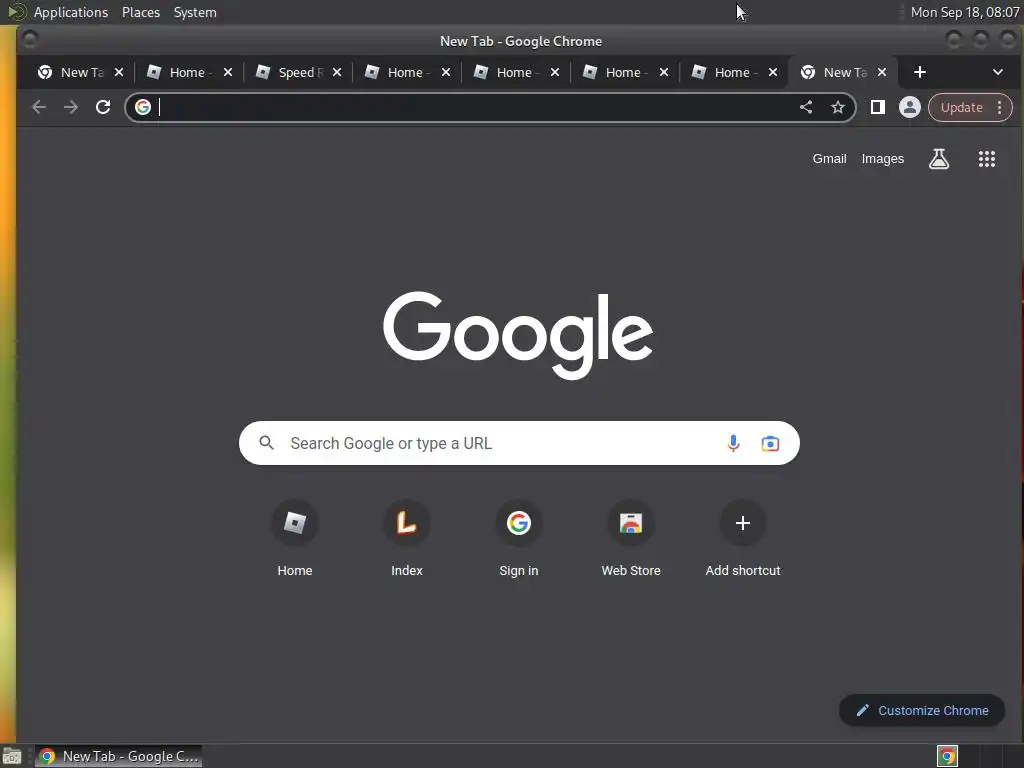The image size is (1024, 768).
Task: Bookmark this tab with the star icon
Action: [x=838, y=107]
